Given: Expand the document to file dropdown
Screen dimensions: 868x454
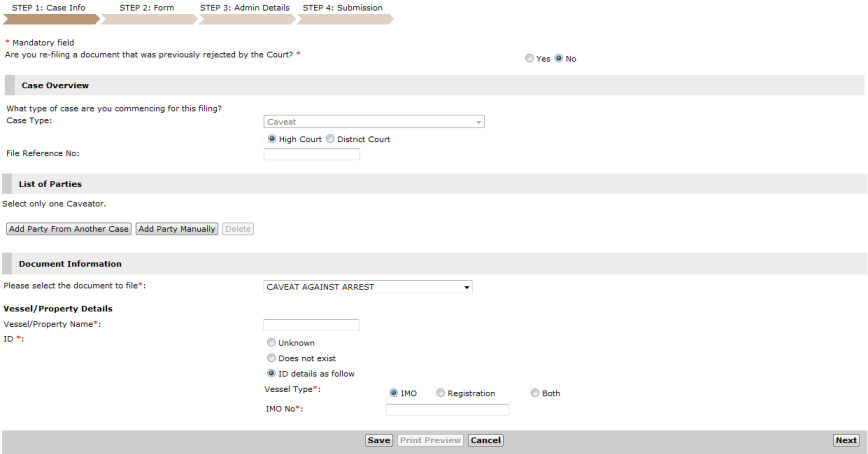Looking at the screenshot, I should click(367, 287).
